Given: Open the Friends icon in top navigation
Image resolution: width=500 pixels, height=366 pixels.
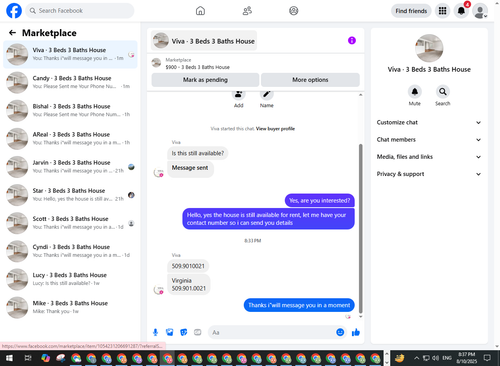Looking at the screenshot, I should tap(247, 11).
